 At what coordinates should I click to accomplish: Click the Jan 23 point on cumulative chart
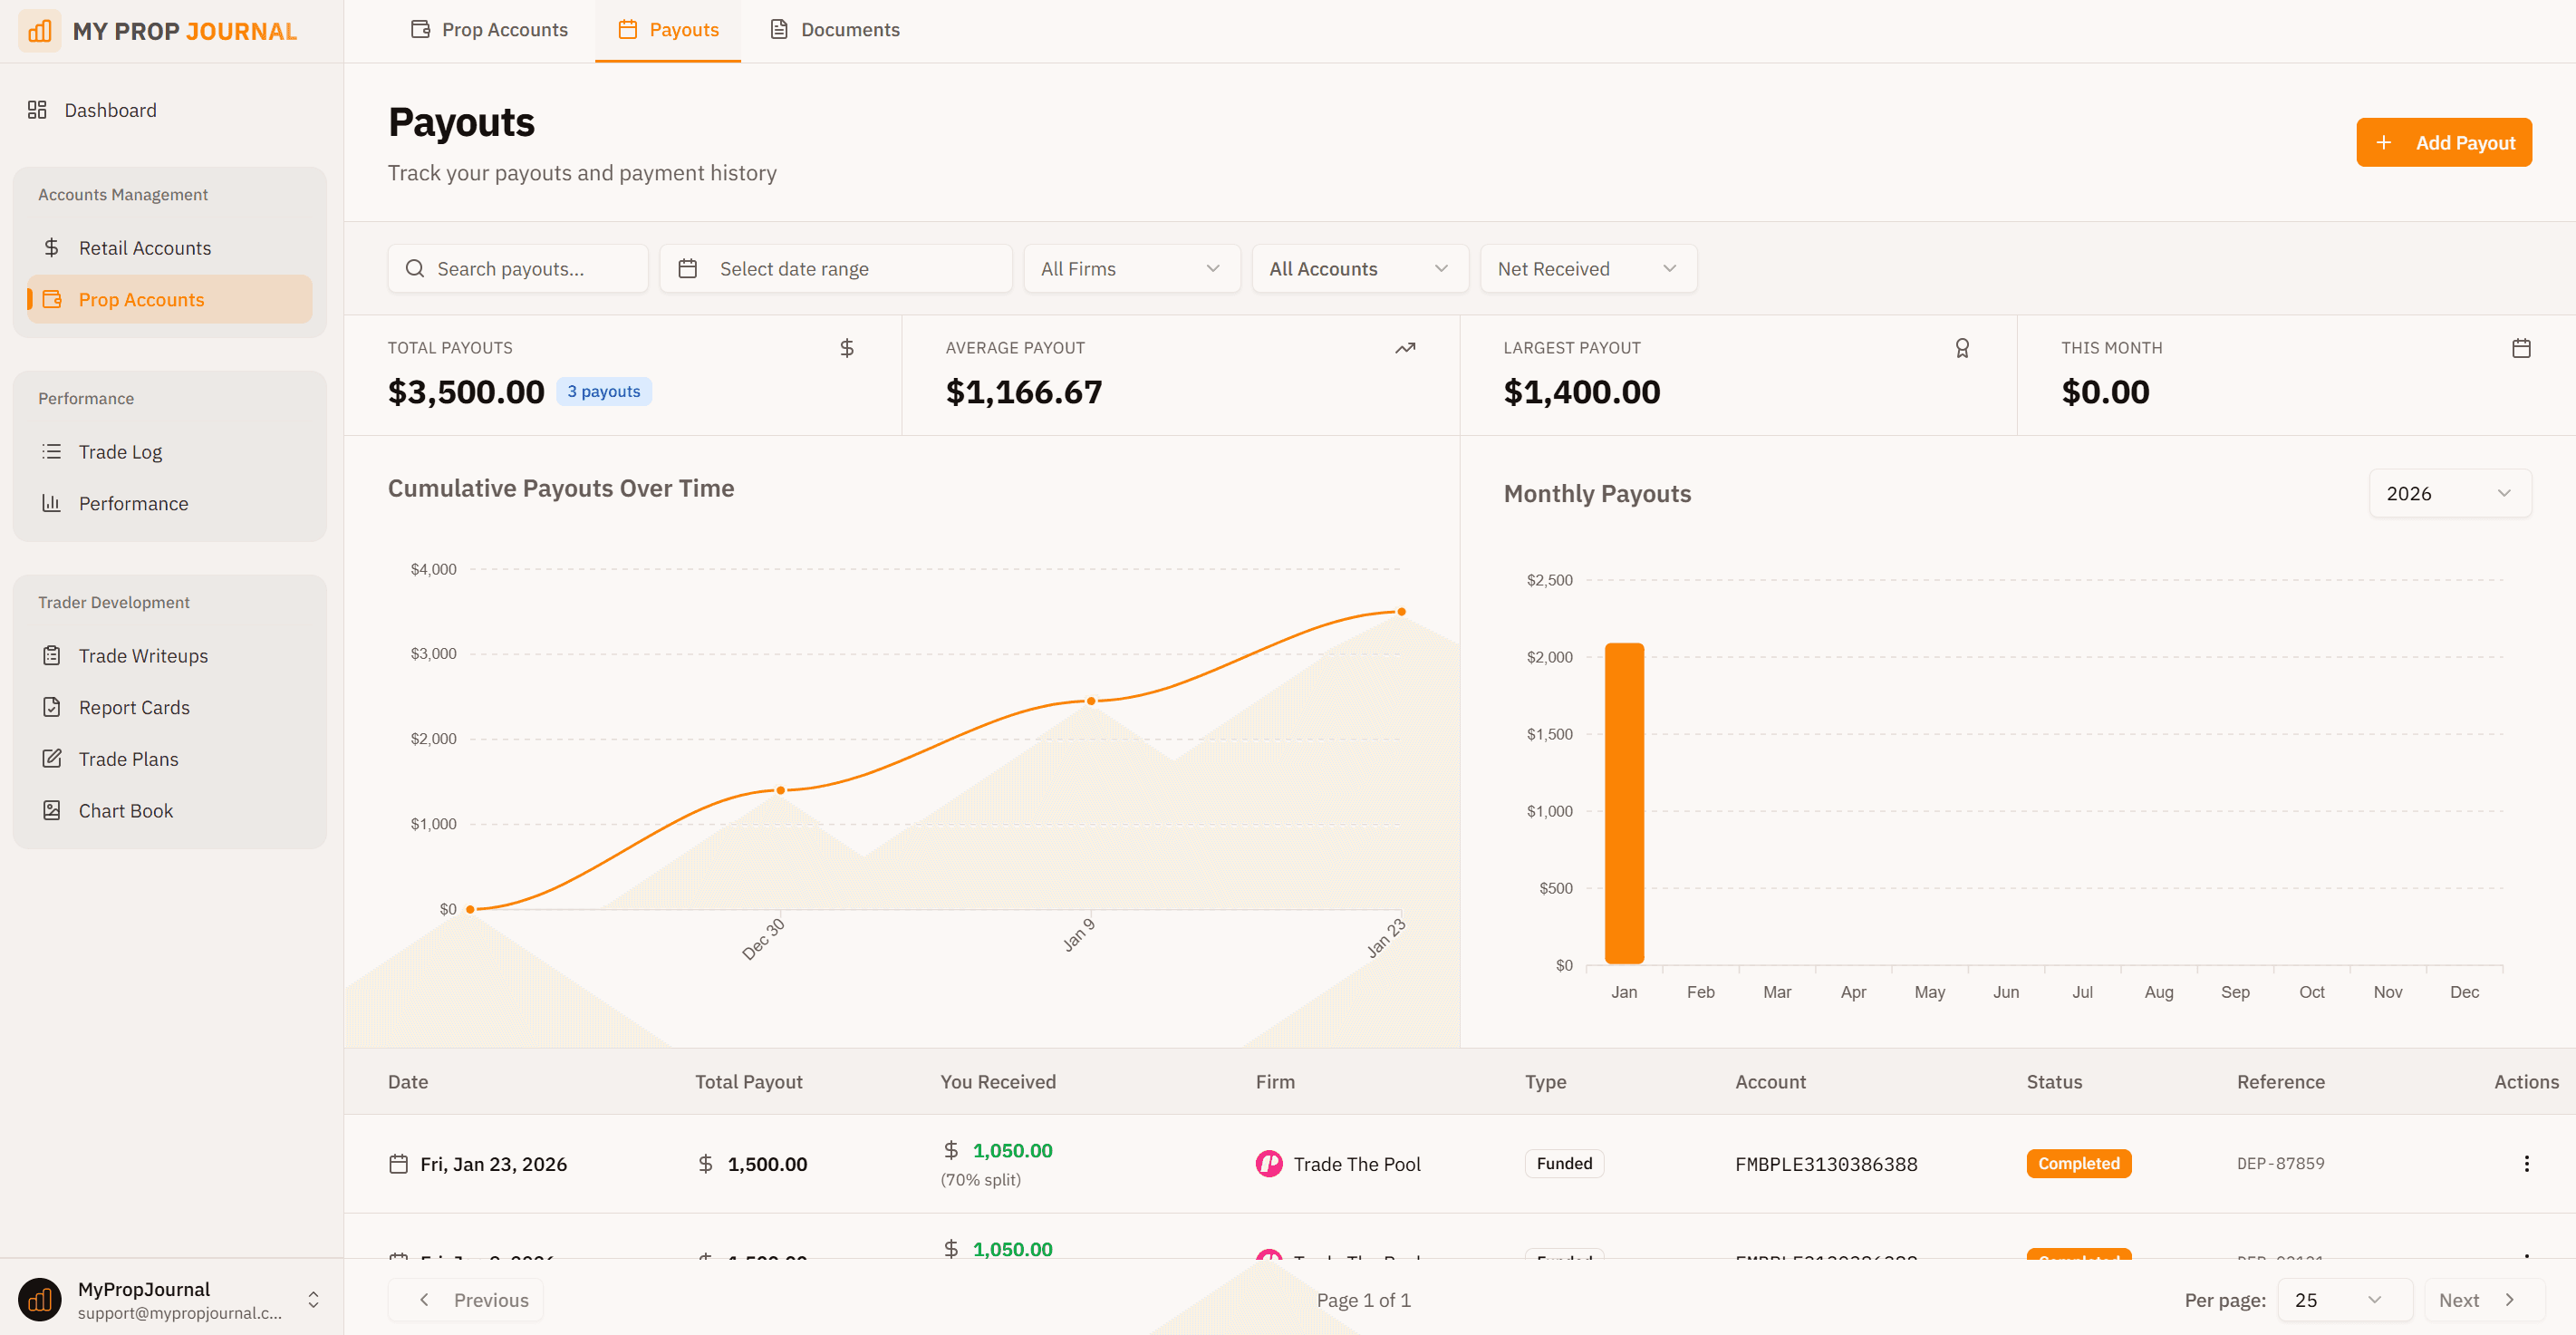[1401, 611]
